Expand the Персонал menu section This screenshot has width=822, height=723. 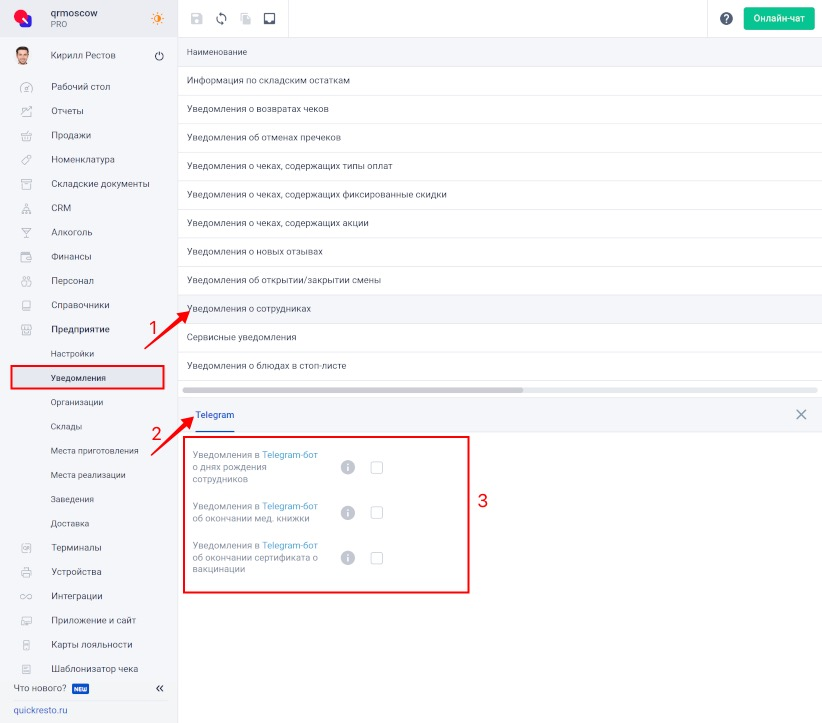pos(72,281)
